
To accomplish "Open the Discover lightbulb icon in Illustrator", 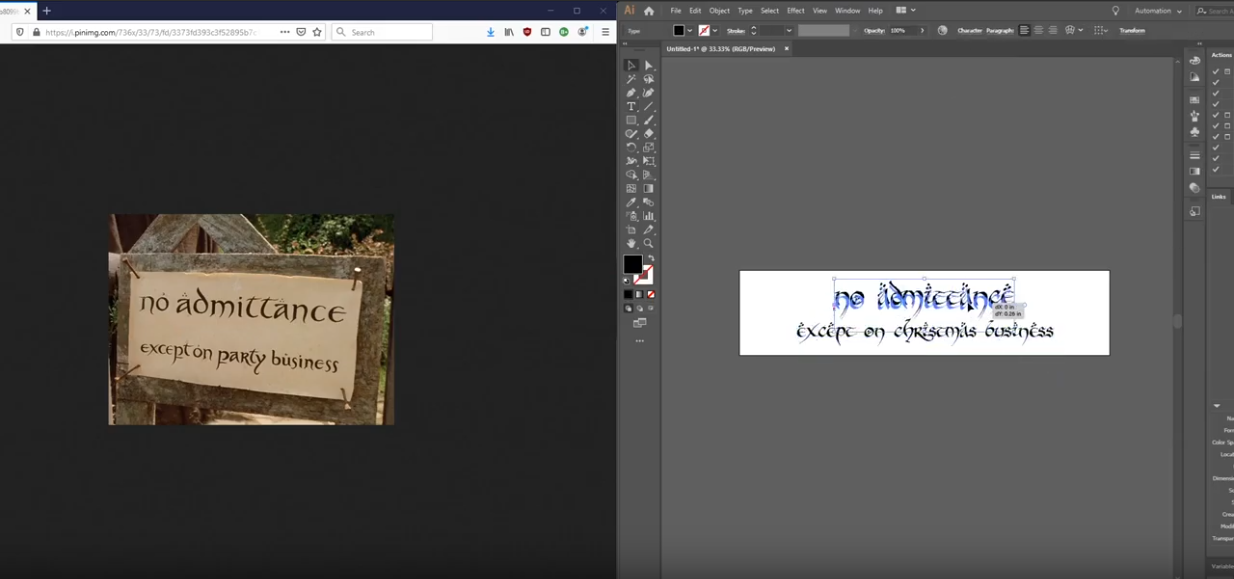I will coord(1116,11).
